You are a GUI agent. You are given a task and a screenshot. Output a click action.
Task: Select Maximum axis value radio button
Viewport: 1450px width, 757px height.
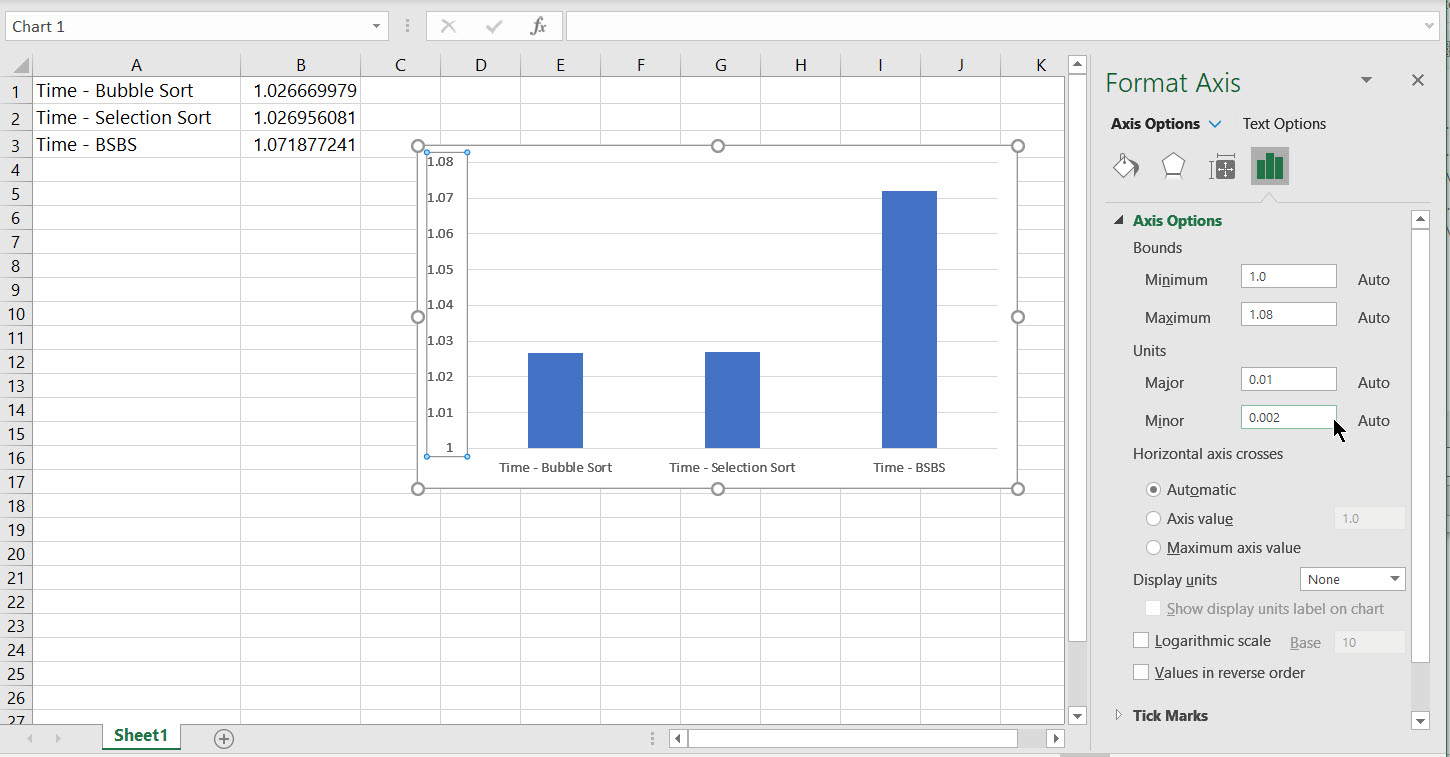(1154, 548)
